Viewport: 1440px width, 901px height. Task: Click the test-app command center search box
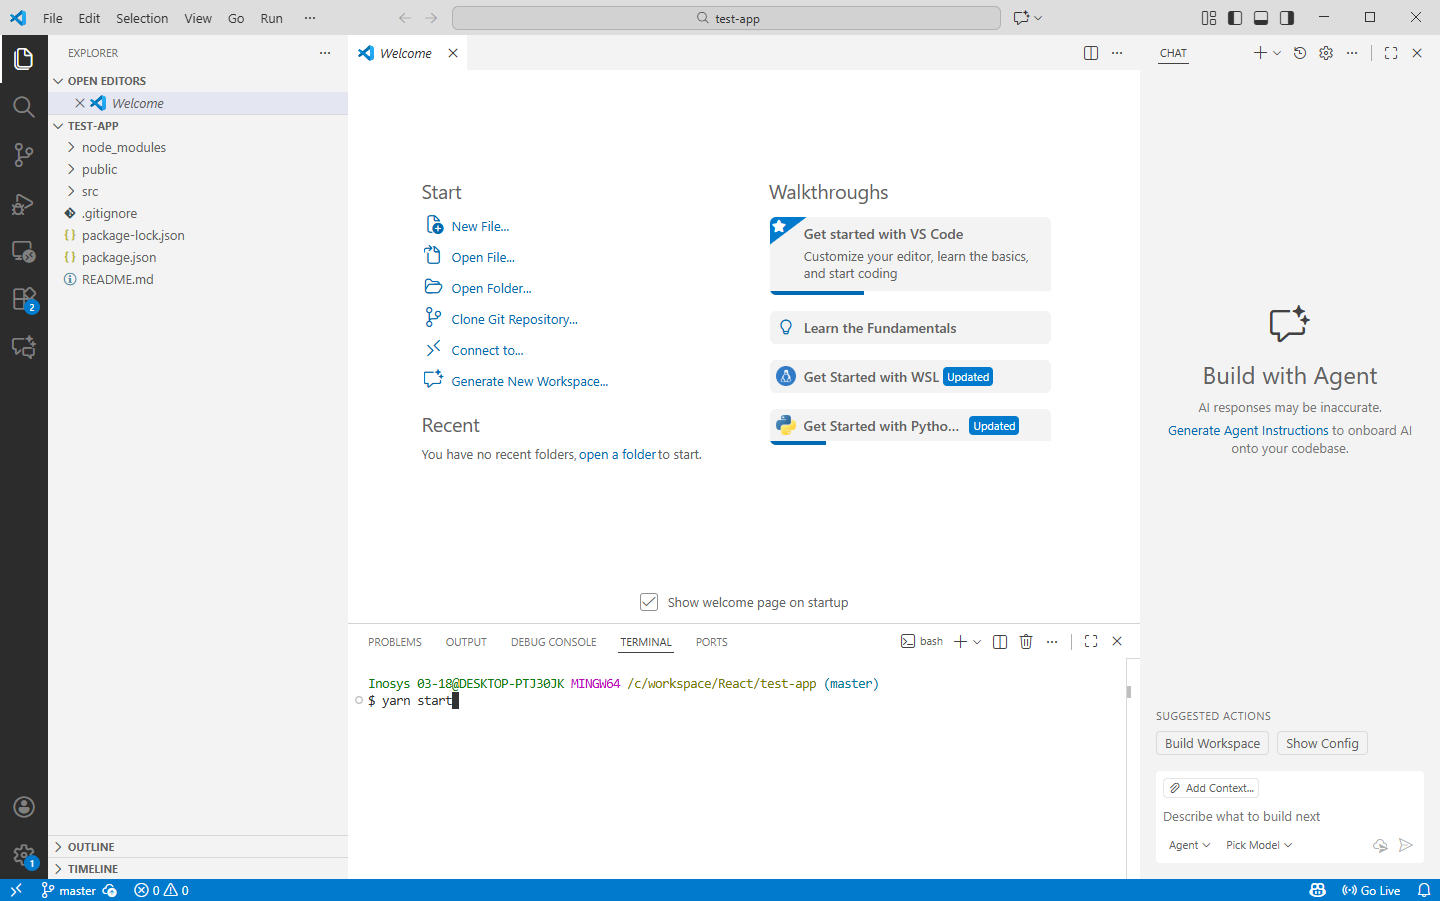[x=726, y=18]
